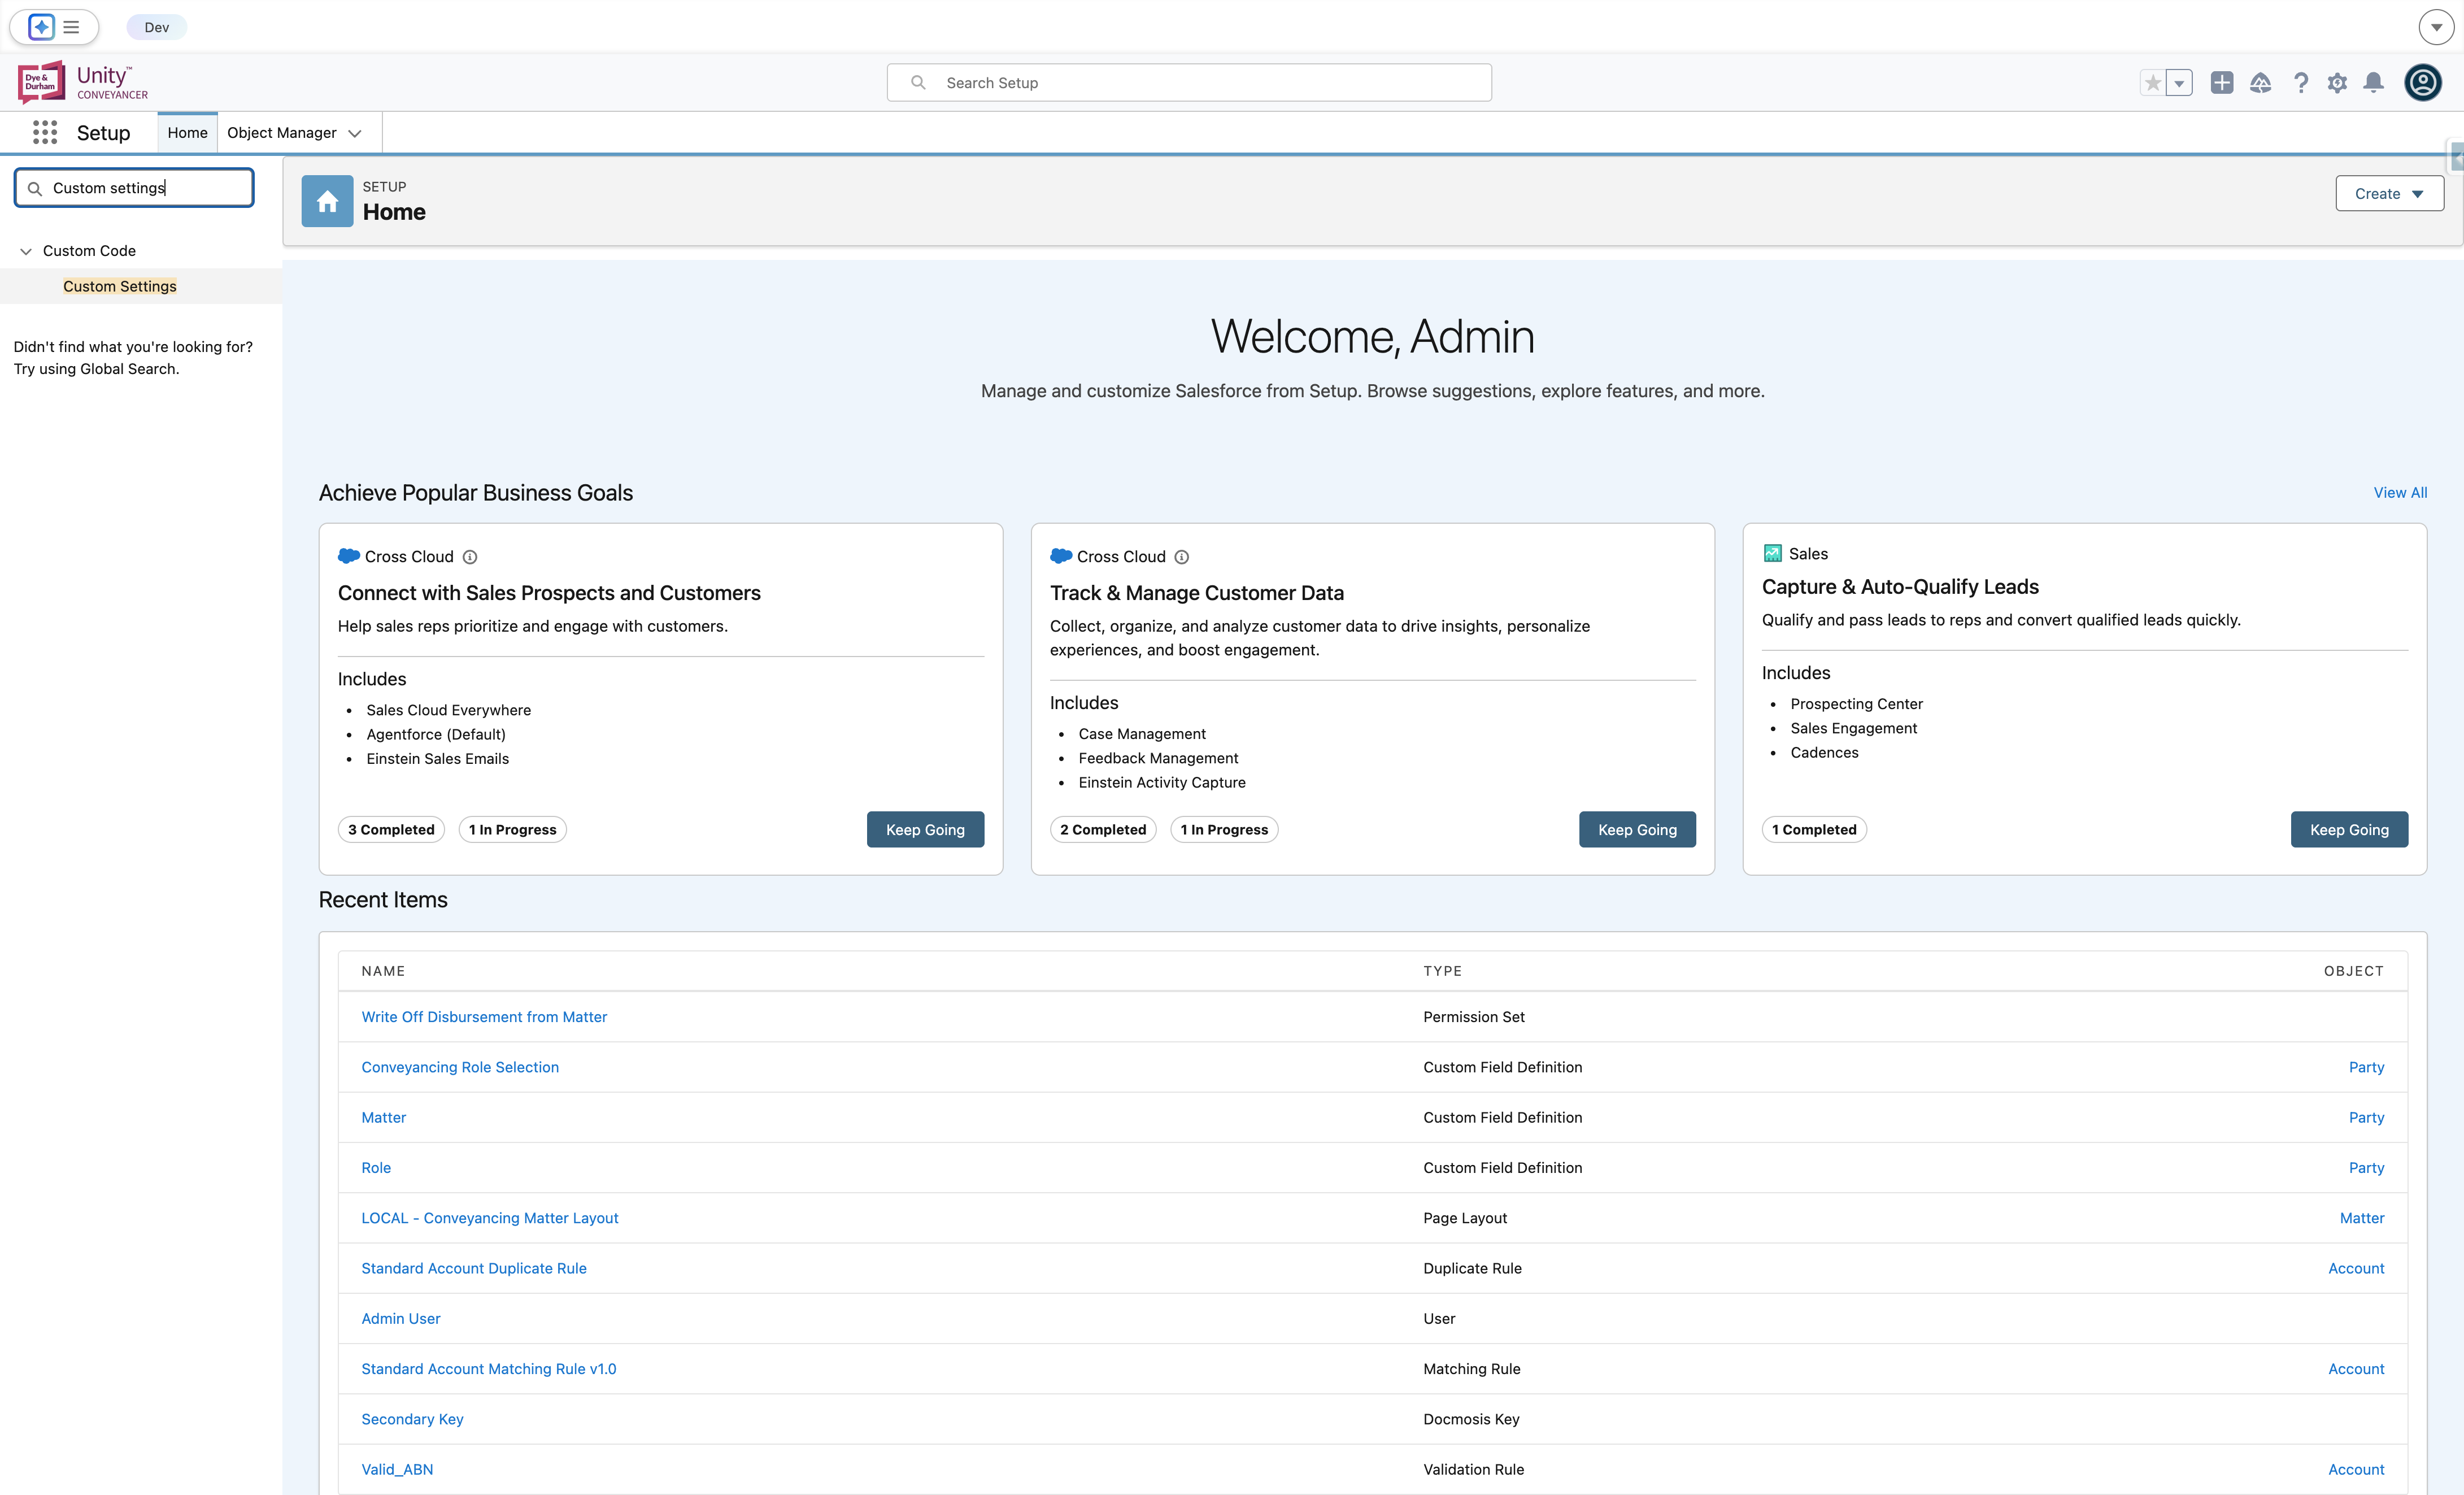Click the Secondary Key recent item
This screenshot has height=1495, width=2464.
coord(412,1419)
